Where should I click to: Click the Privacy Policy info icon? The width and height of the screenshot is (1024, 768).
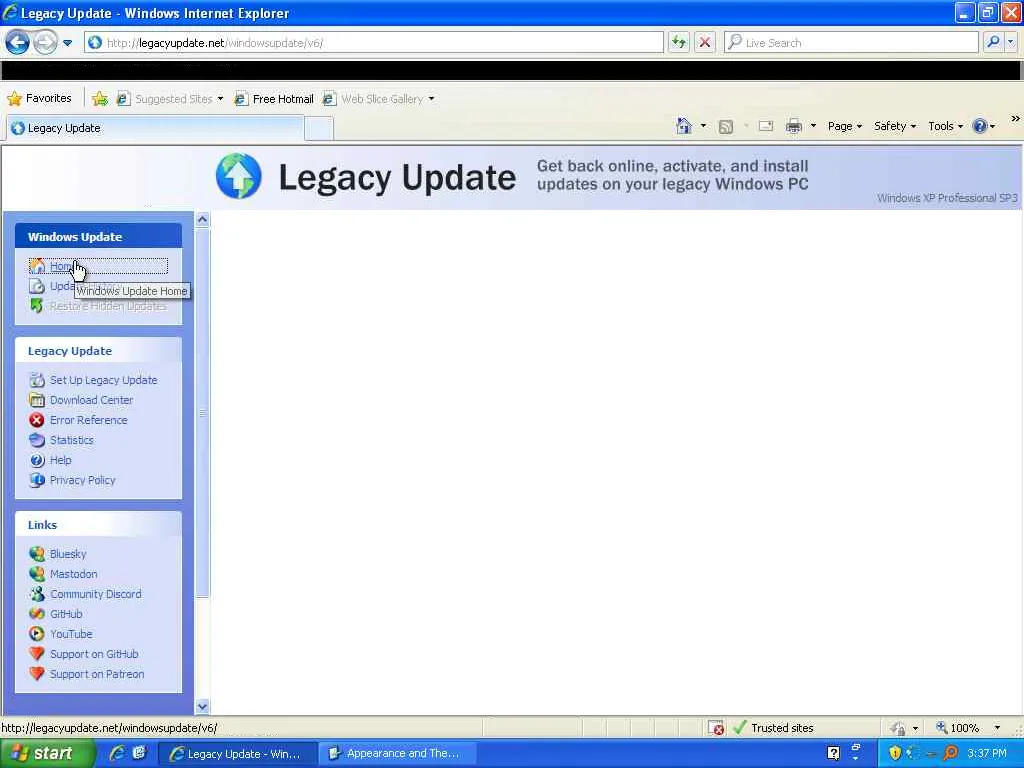pos(37,480)
